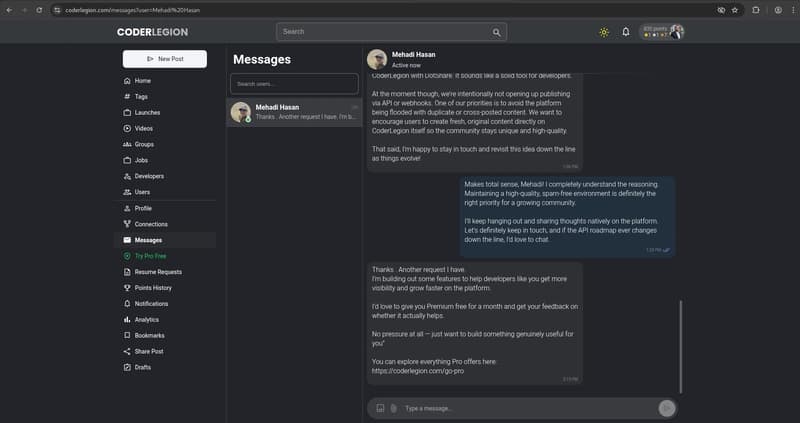Bookmark this page with the star icon
800x423 pixels.
(735, 10)
